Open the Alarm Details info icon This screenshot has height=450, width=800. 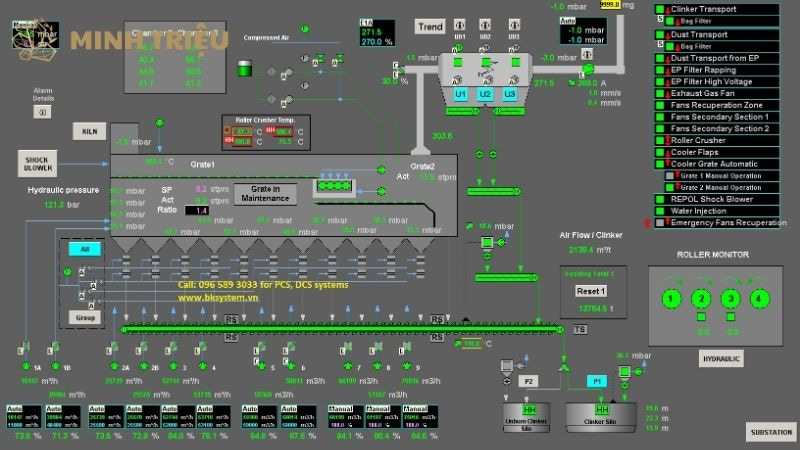[42, 113]
